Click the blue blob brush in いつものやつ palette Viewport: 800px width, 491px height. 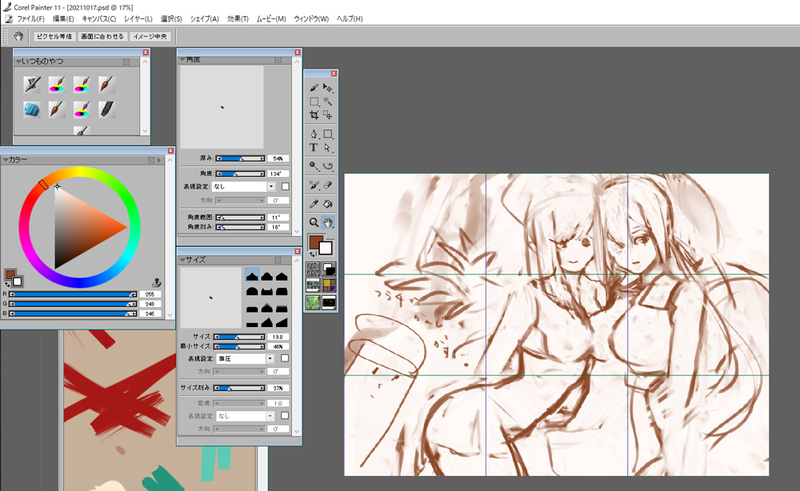[32, 109]
